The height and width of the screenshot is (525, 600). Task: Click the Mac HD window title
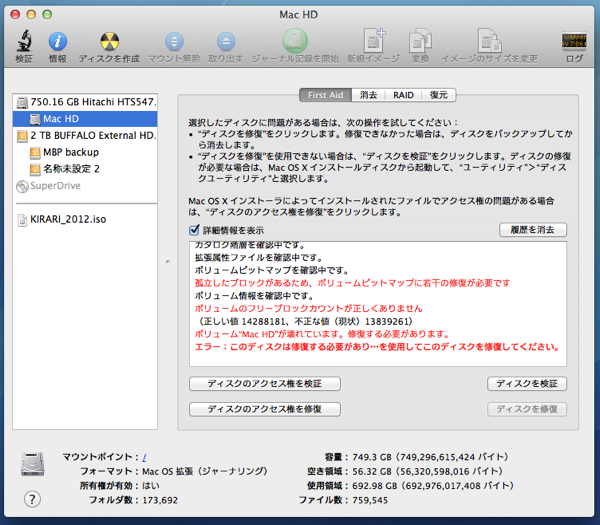(x=298, y=15)
